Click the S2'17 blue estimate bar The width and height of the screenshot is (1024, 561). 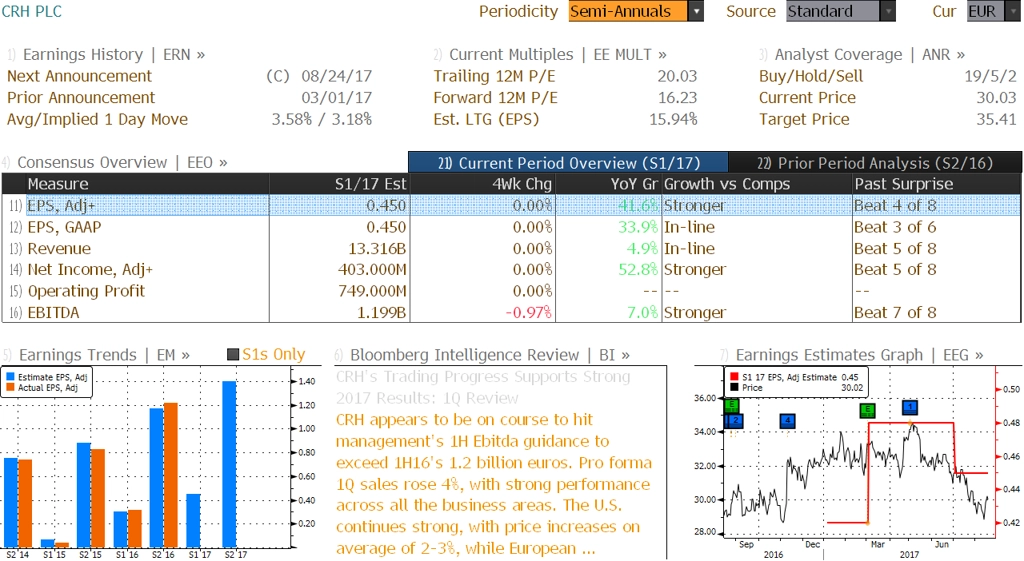tap(229, 464)
